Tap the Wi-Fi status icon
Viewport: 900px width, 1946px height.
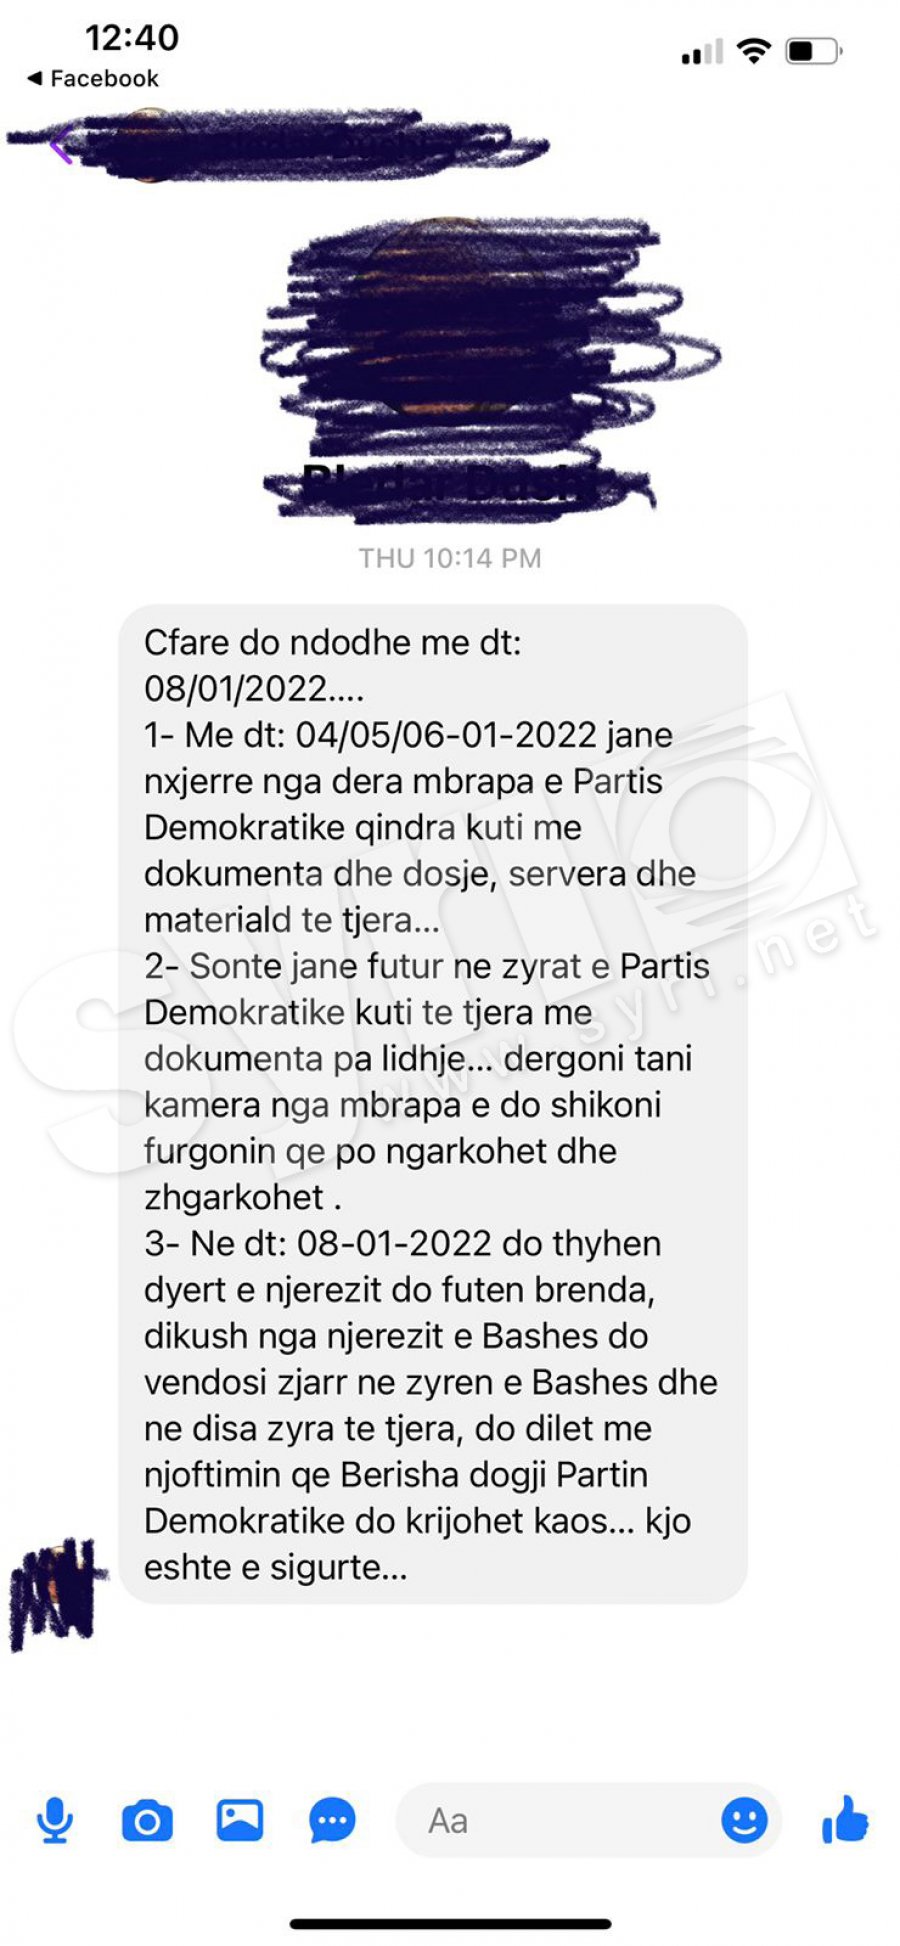753,50
